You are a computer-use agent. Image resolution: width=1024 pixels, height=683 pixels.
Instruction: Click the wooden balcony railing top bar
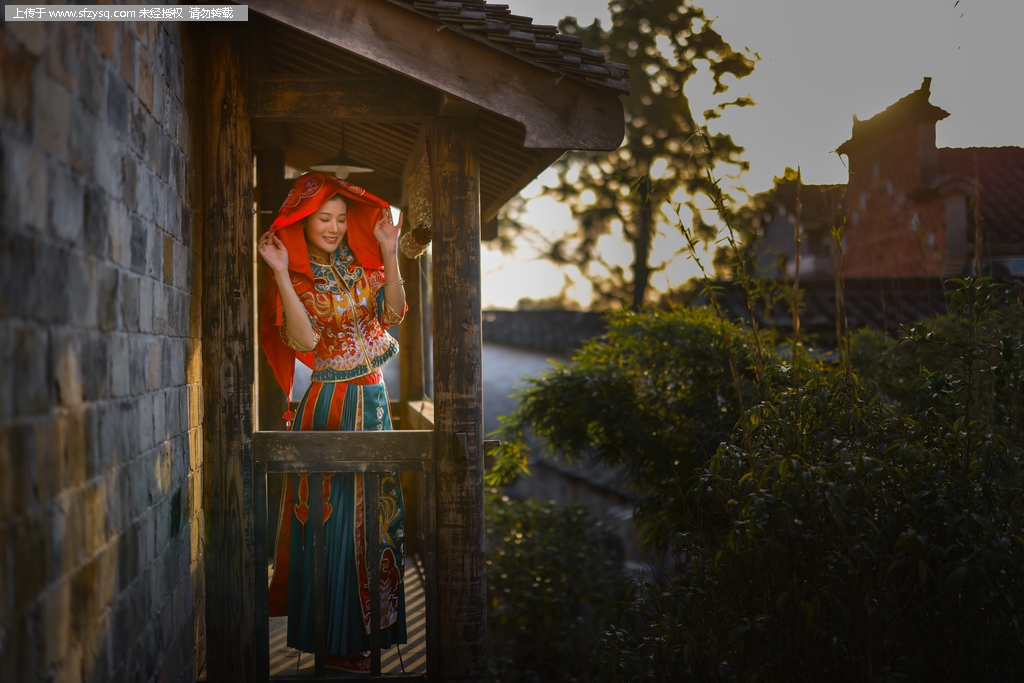point(342,446)
